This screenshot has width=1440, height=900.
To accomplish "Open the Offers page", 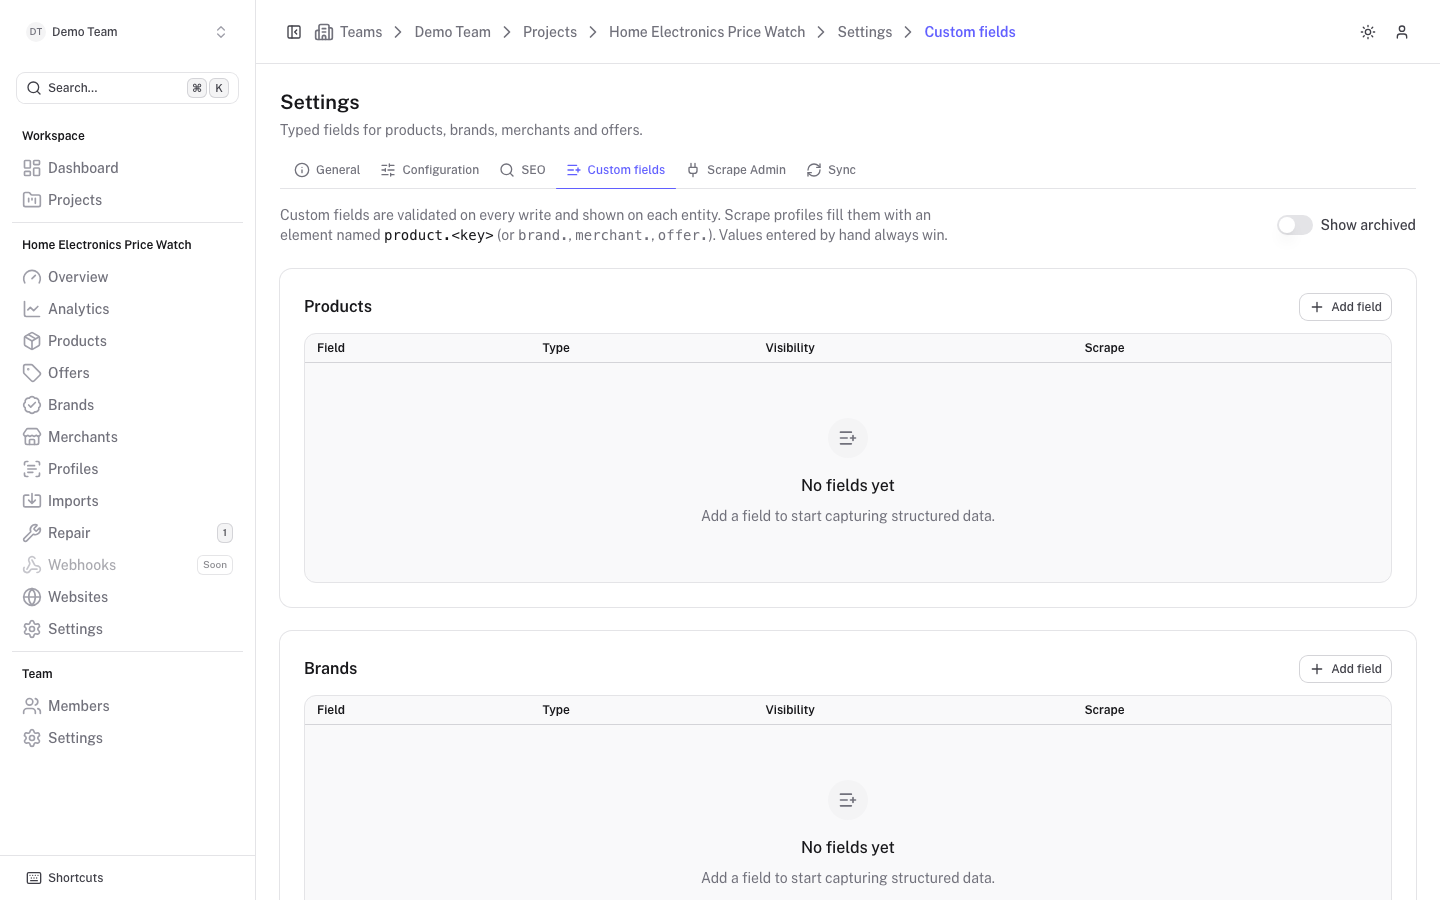I will tap(127, 373).
